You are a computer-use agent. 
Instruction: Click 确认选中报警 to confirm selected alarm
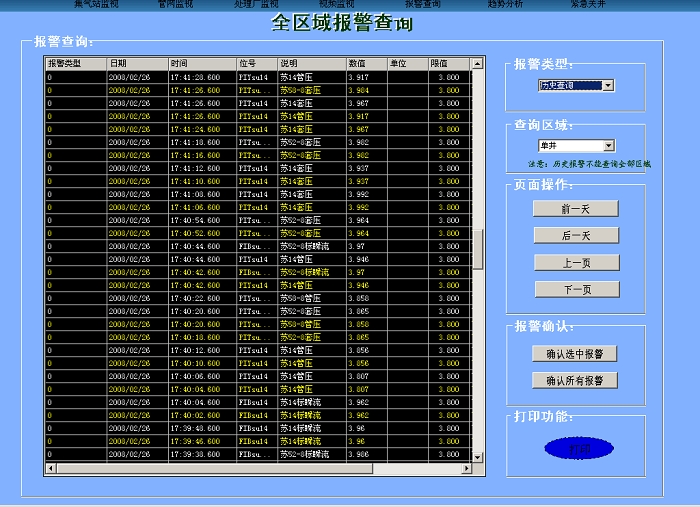575,353
